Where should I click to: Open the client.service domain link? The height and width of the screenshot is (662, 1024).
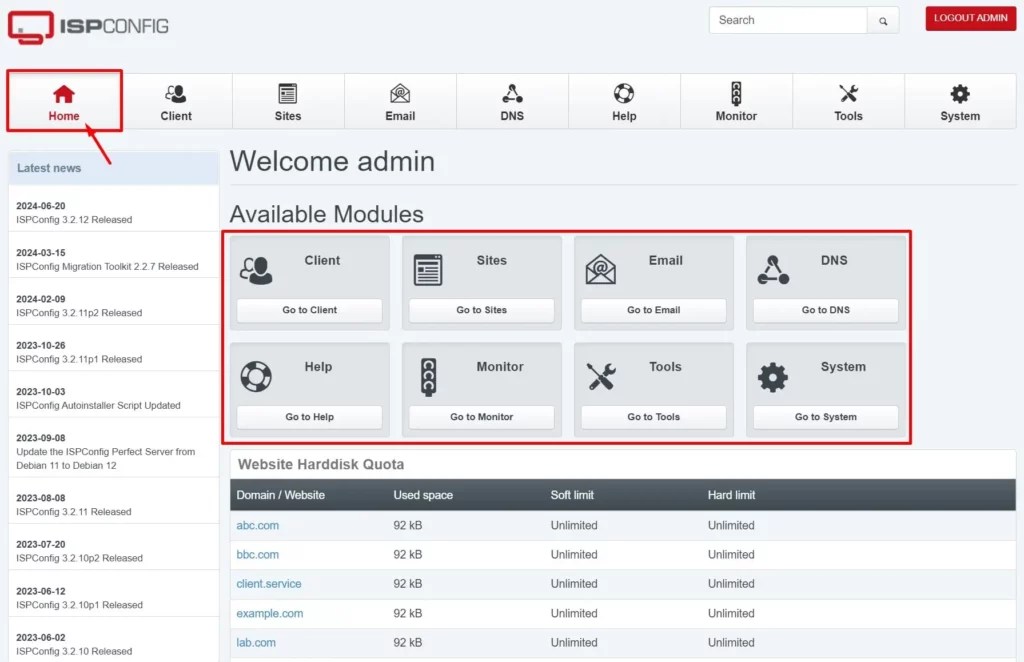(268, 584)
